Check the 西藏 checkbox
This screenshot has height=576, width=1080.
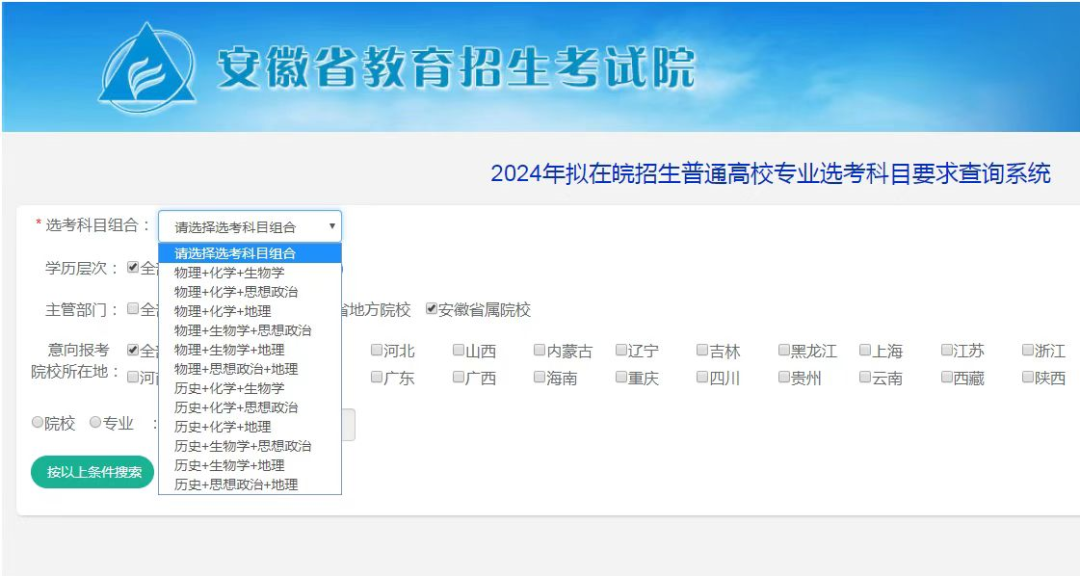click(947, 377)
